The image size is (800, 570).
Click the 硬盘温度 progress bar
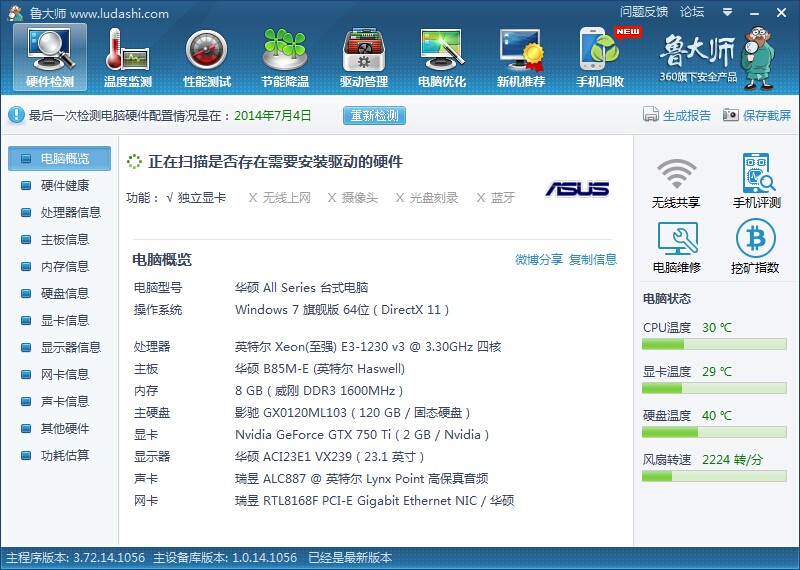tap(714, 432)
